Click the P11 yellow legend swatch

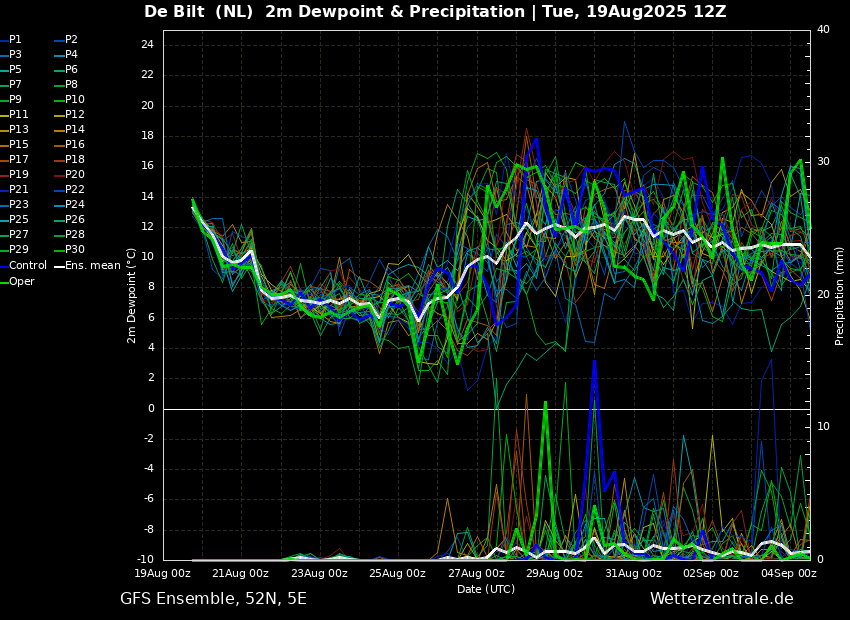4,115
